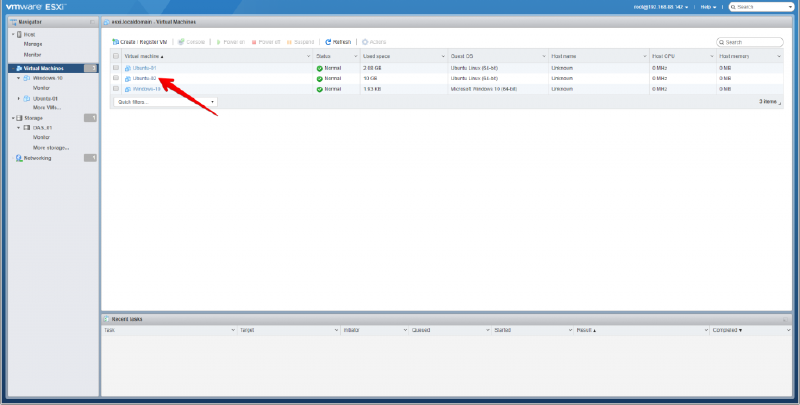Image resolution: width=800 pixels, height=405 pixels.
Task: Click More storage... in Navigator
Action: pyautogui.click(x=51, y=147)
